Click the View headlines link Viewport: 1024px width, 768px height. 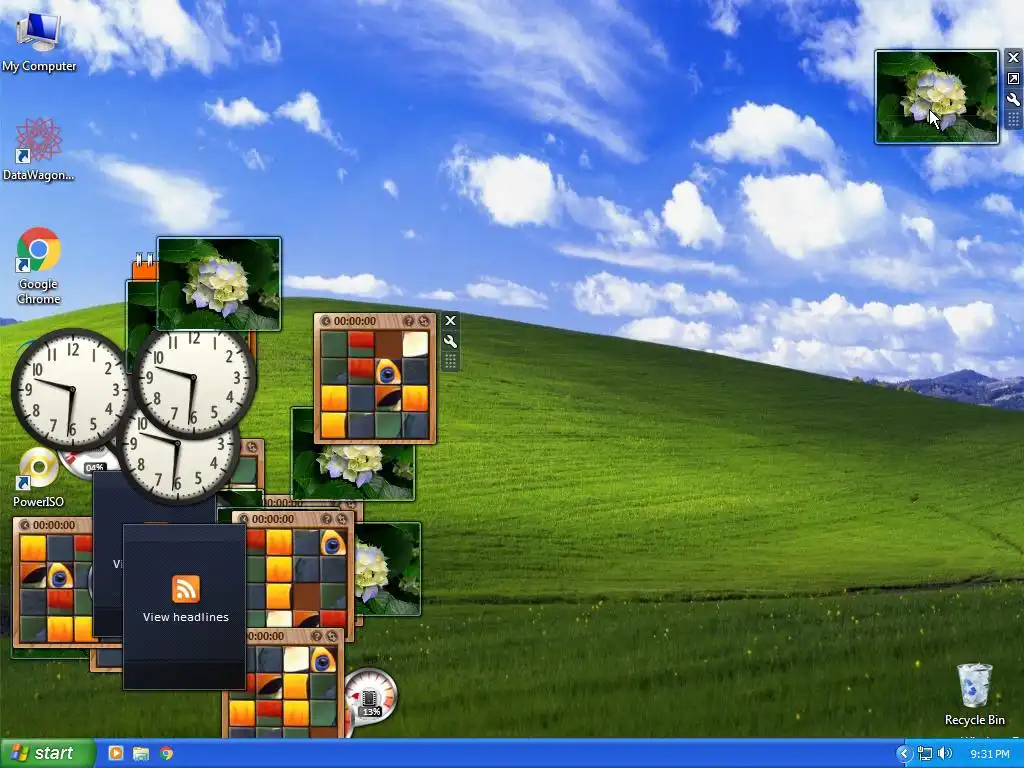click(x=185, y=617)
